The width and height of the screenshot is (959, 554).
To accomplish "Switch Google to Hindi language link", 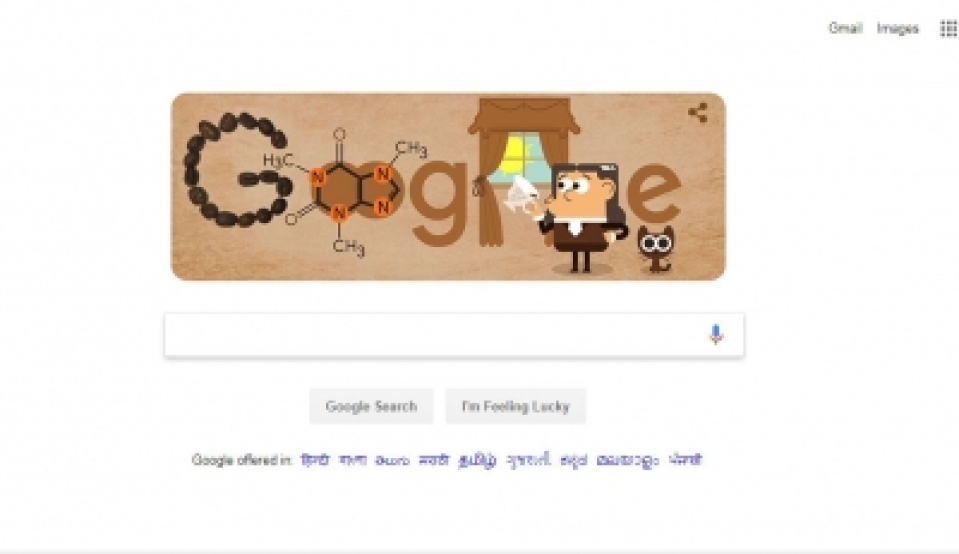I will pyautogui.click(x=315, y=460).
